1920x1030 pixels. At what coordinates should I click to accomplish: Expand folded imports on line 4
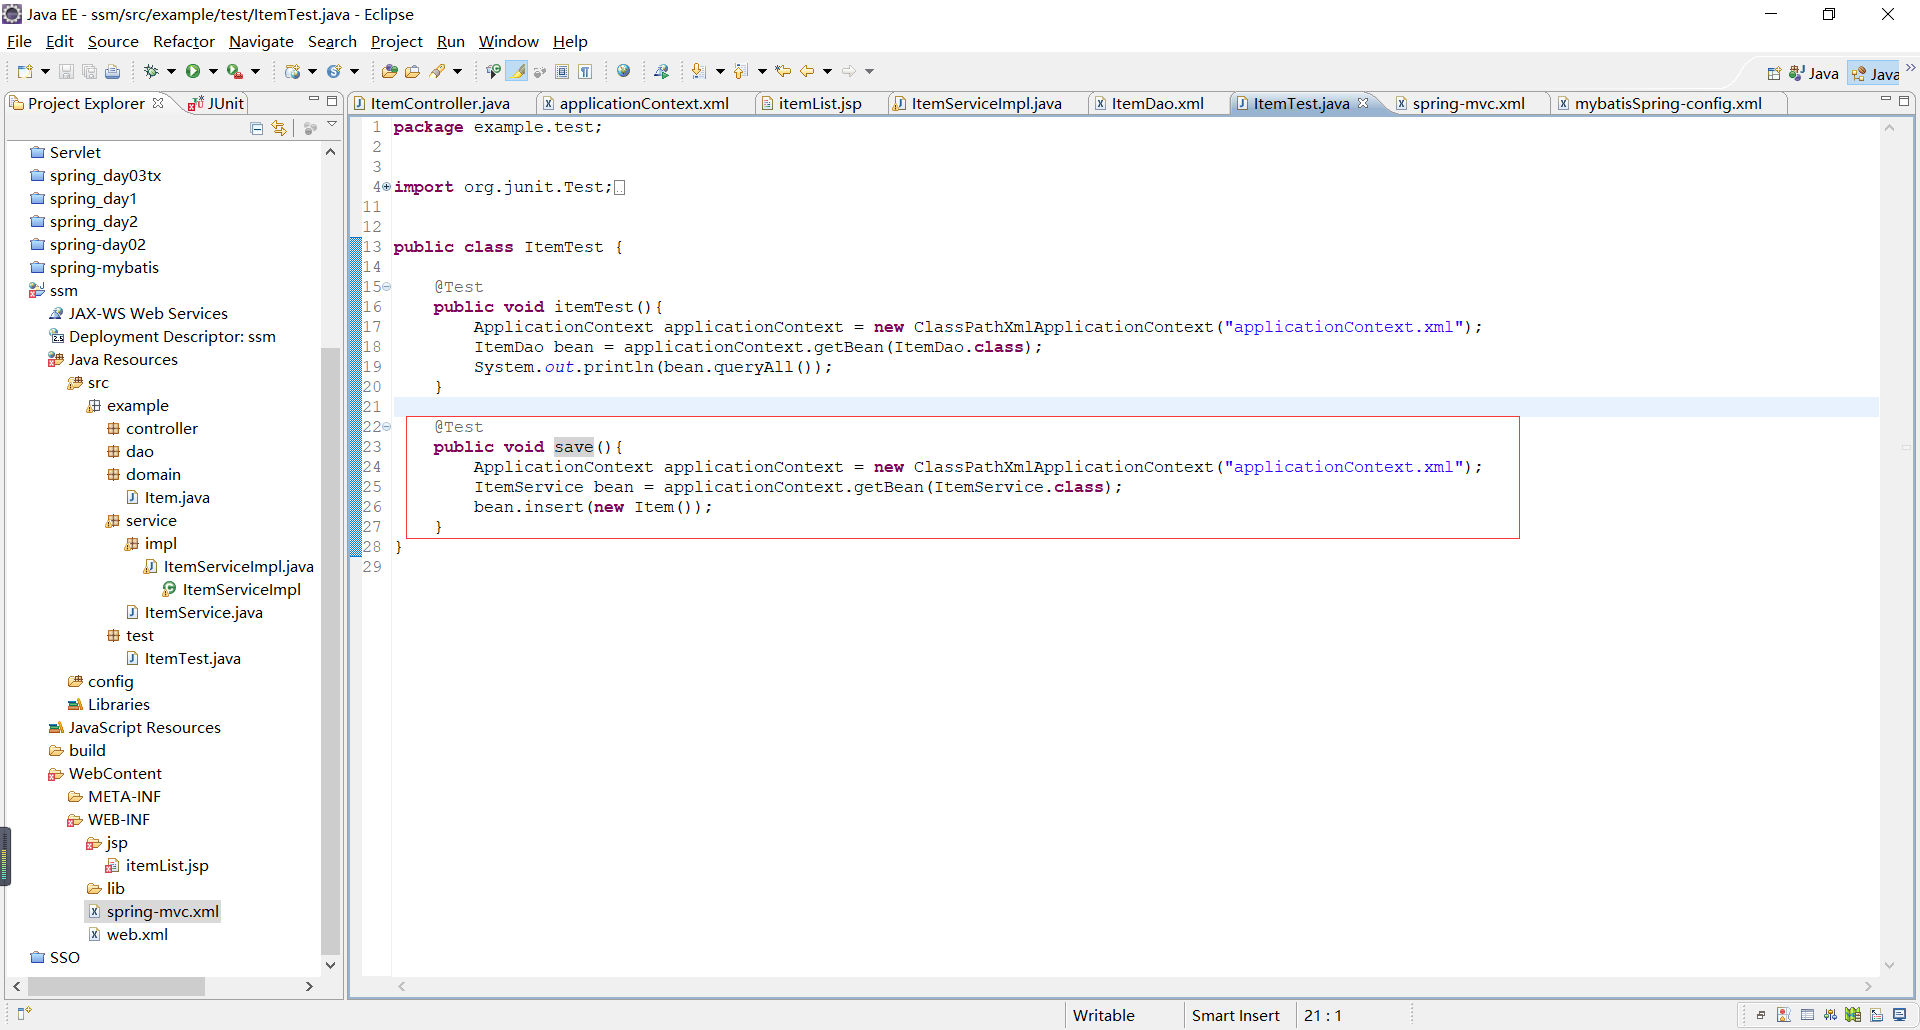coord(386,187)
